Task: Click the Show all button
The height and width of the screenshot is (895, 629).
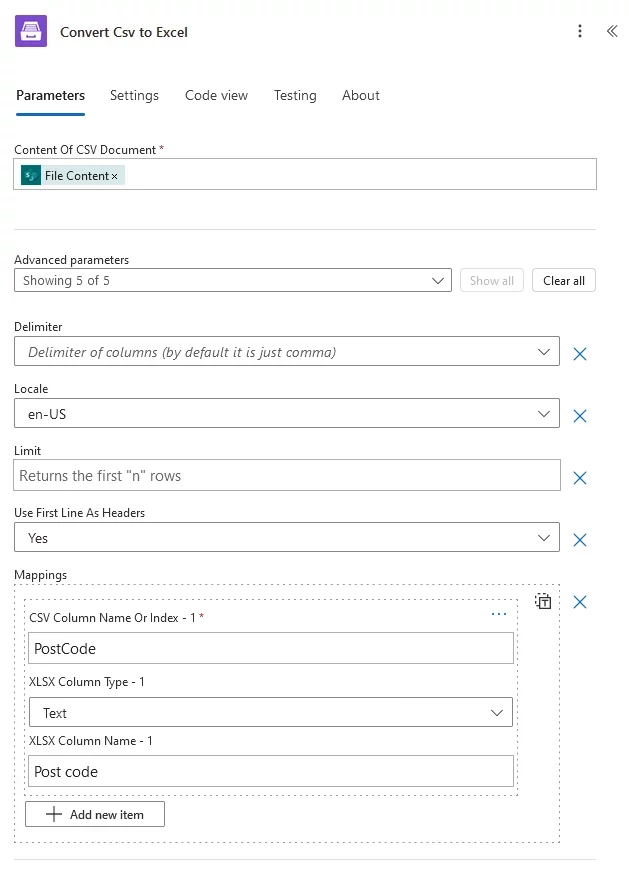Action: click(x=491, y=280)
